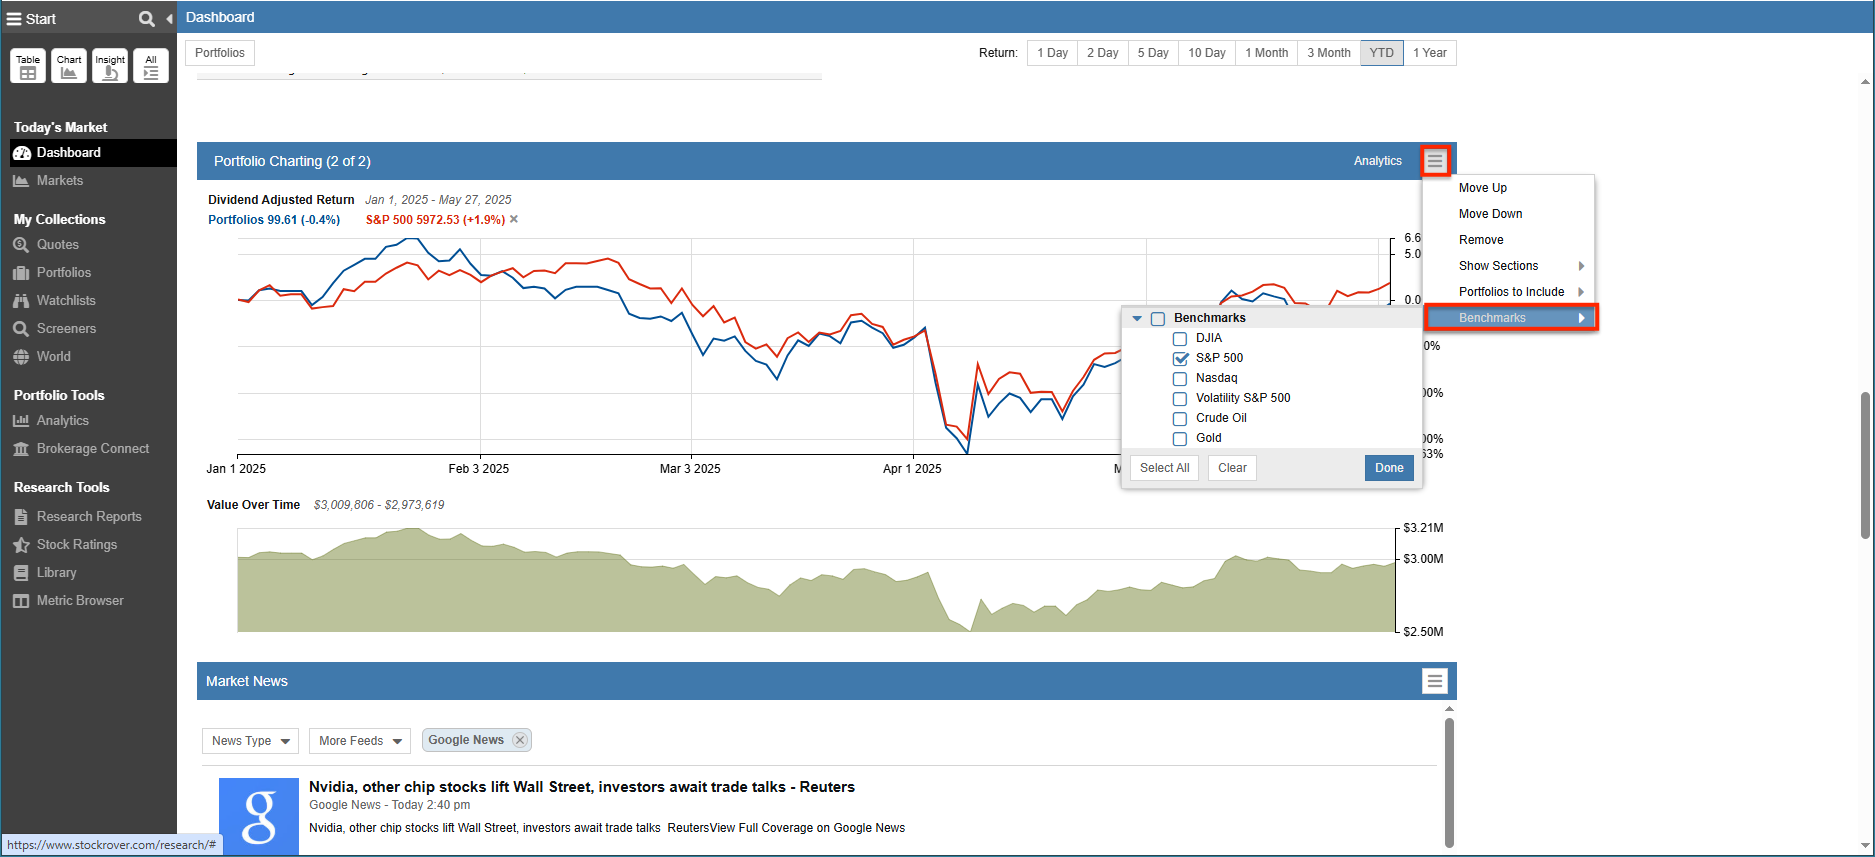1875x857 pixels.
Task: Select the 2 Day return period
Action: click(x=1103, y=53)
